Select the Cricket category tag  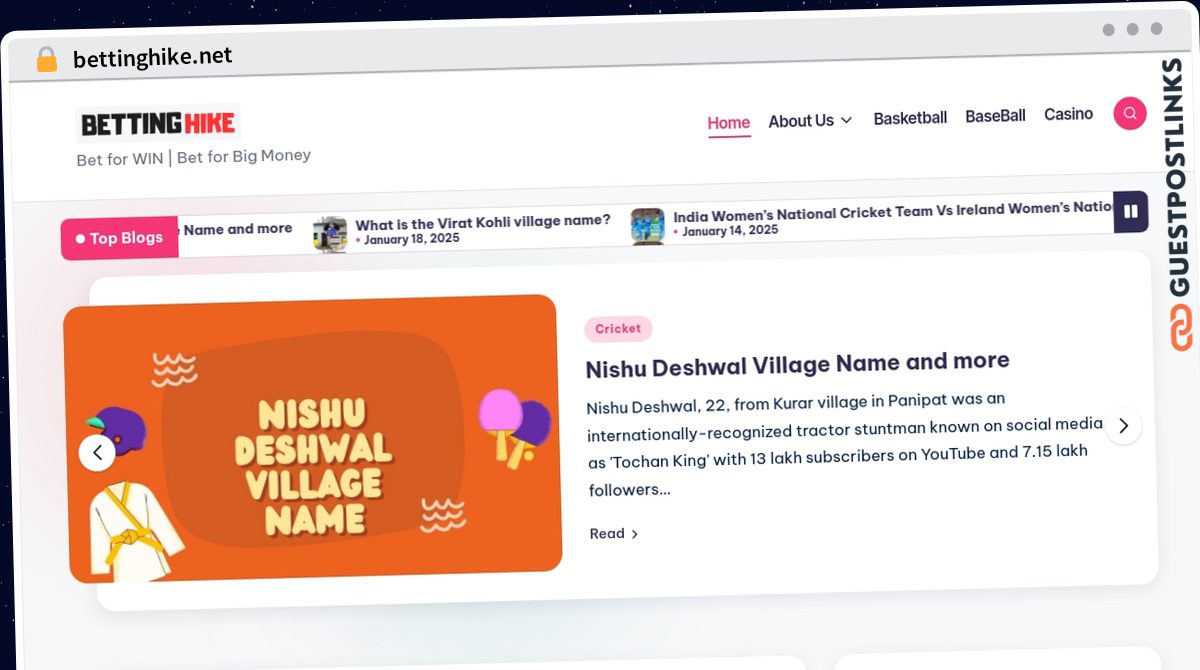(x=618, y=328)
